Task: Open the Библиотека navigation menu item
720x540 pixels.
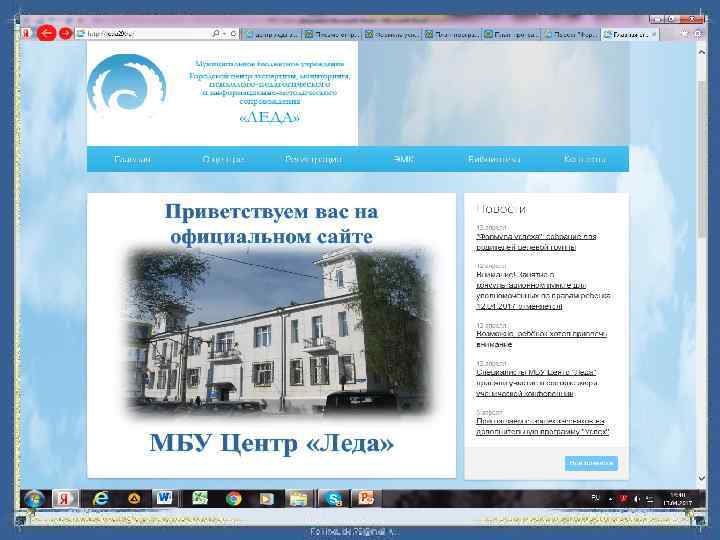Action: (x=494, y=159)
